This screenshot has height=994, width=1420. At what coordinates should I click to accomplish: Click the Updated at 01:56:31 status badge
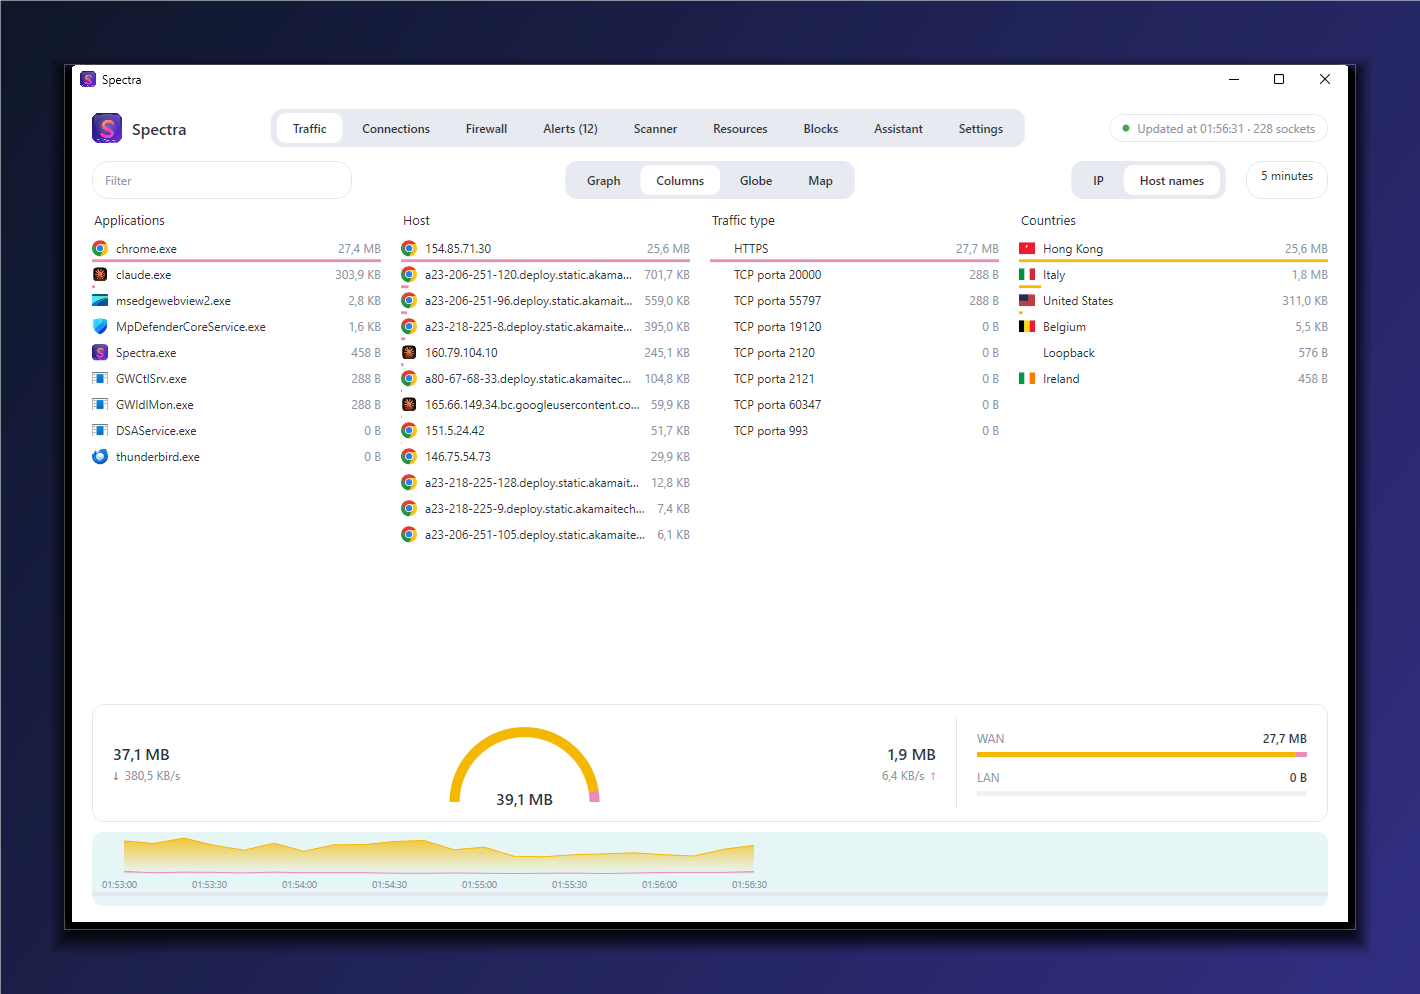pos(1219,129)
